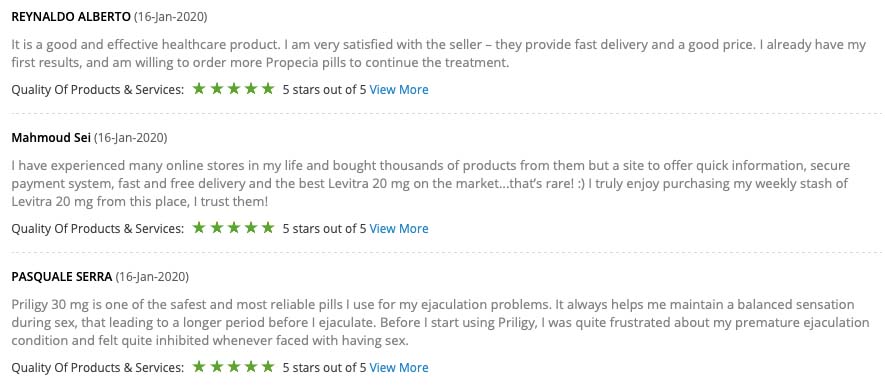Viewport: 885px width, 387px height.
Task: Select reviewer name REYNALDO ALBERTO
Action: pyautogui.click(x=71, y=17)
